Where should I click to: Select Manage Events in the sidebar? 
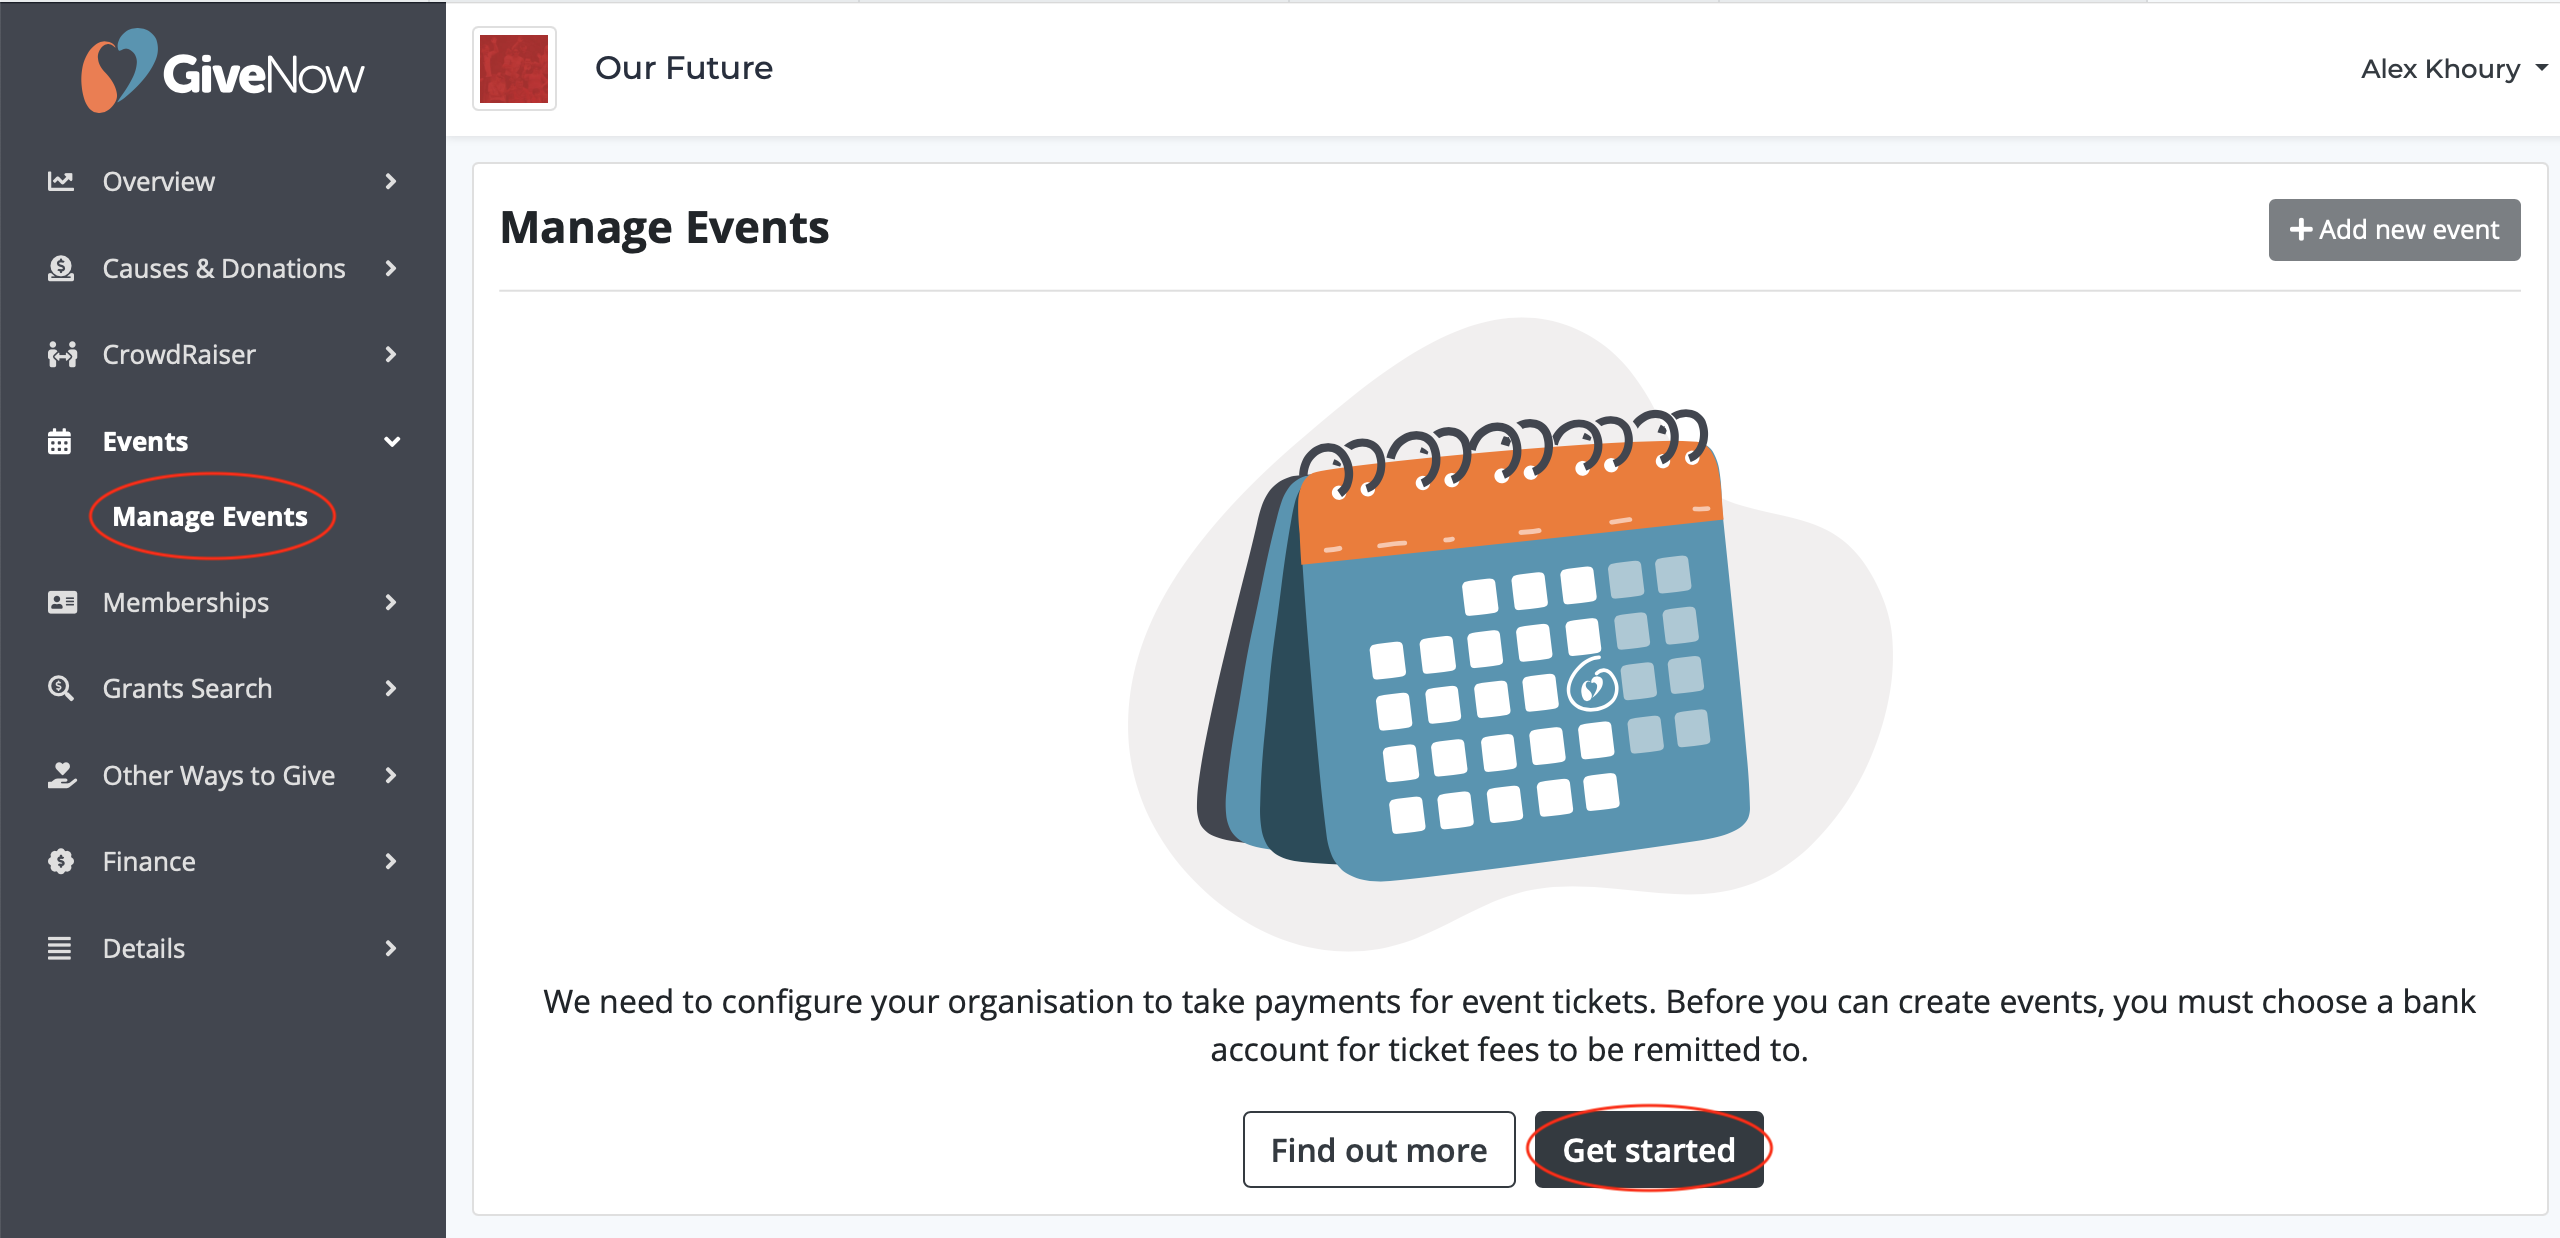[x=210, y=516]
